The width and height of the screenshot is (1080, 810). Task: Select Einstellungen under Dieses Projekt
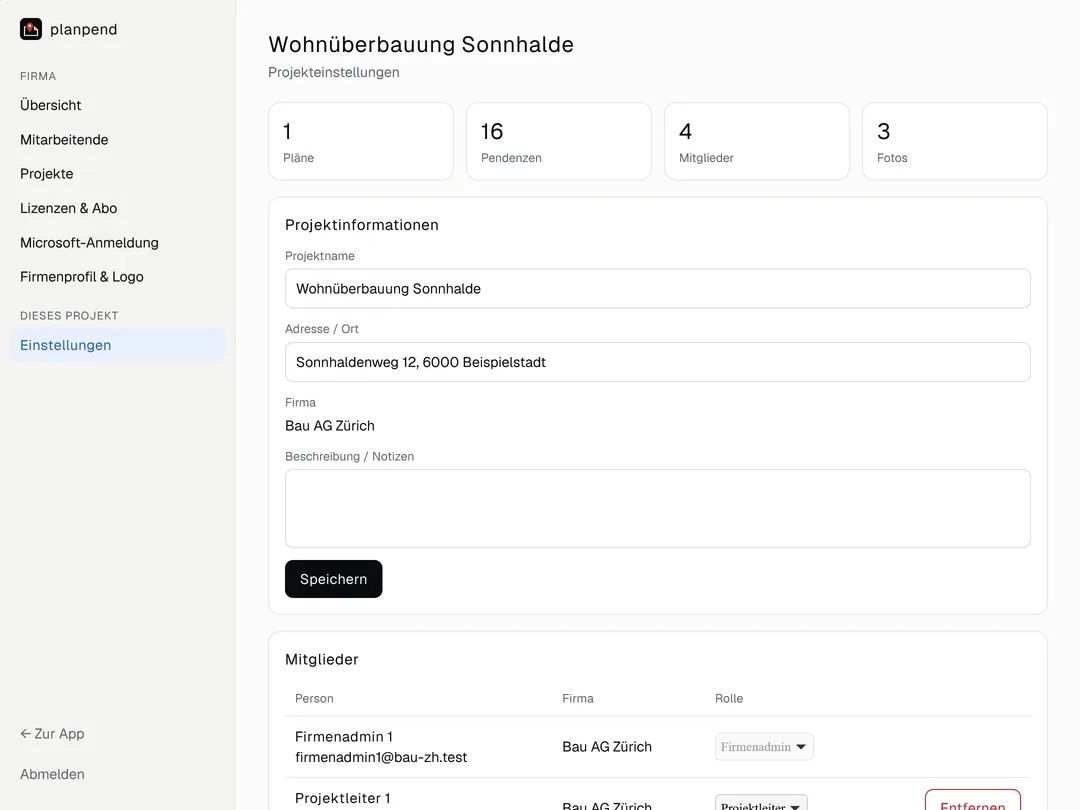coord(117,345)
